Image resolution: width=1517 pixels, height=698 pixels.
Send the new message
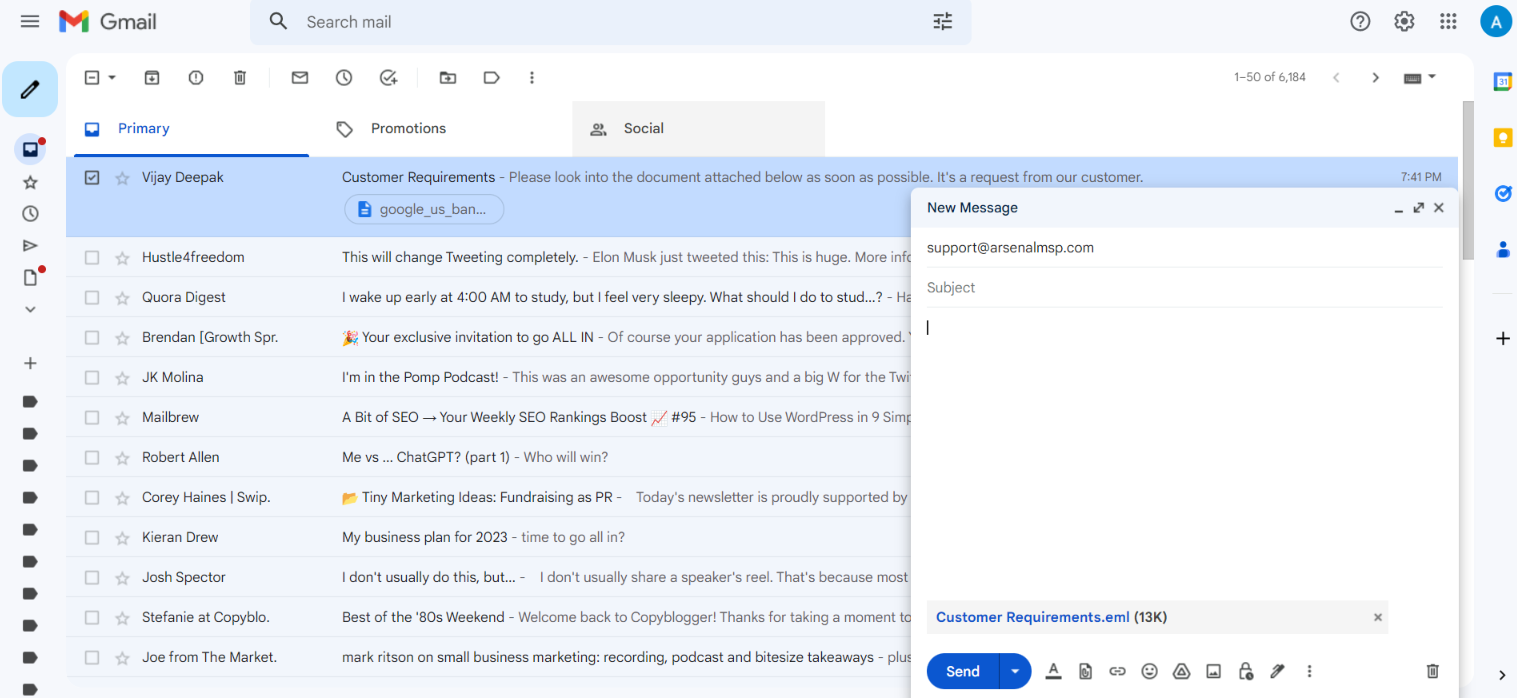point(961,671)
